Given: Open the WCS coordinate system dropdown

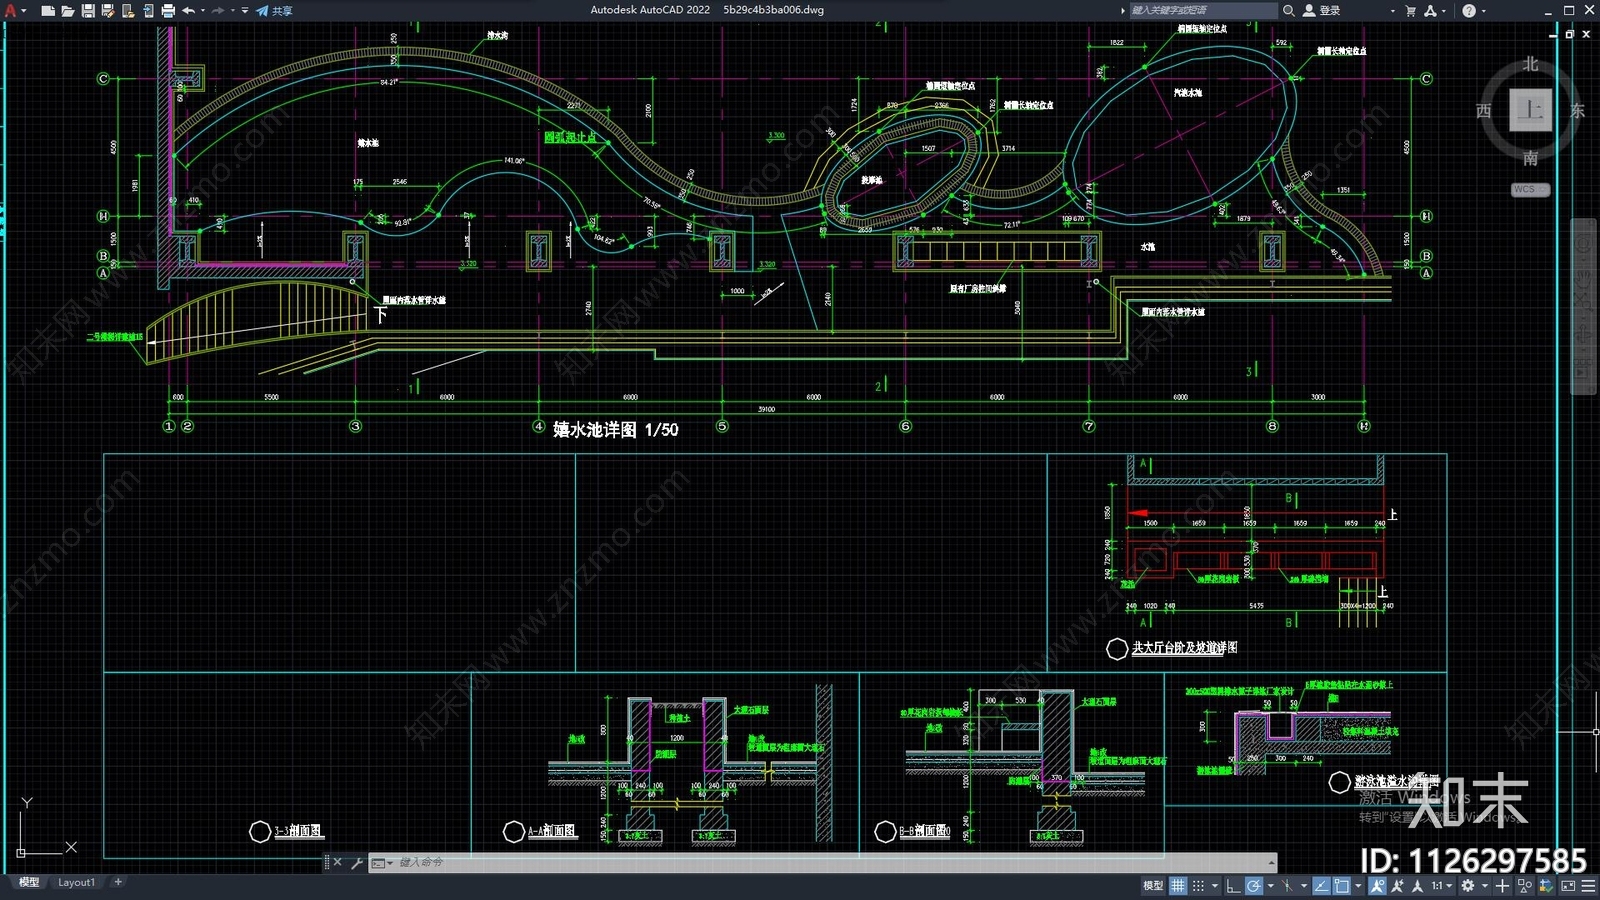Looking at the screenshot, I should (x=1530, y=189).
